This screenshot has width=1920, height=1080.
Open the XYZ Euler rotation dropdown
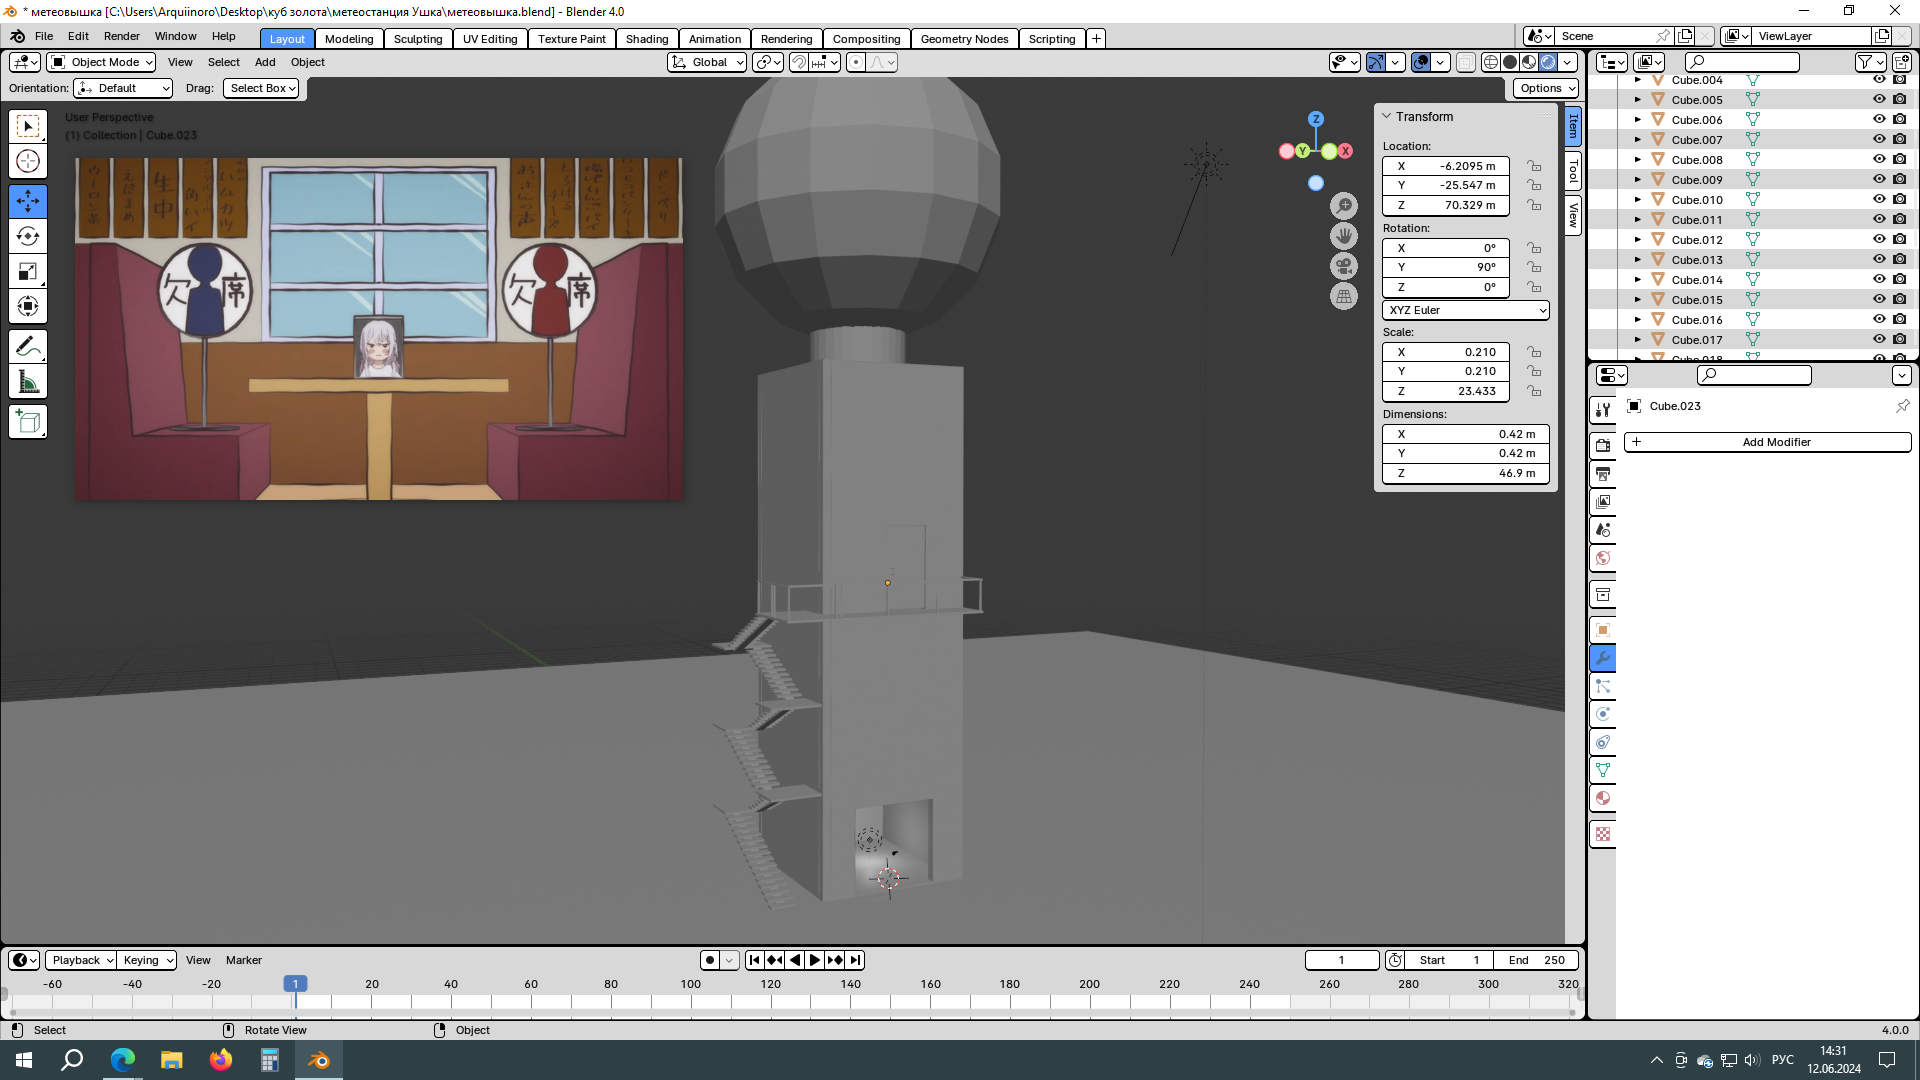(1466, 310)
